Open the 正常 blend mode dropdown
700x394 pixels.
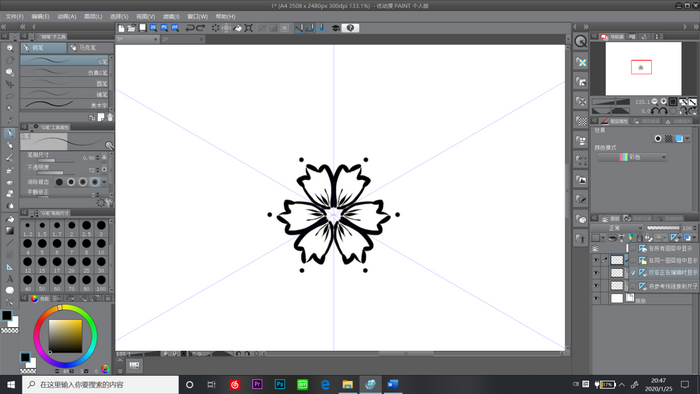coord(618,228)
